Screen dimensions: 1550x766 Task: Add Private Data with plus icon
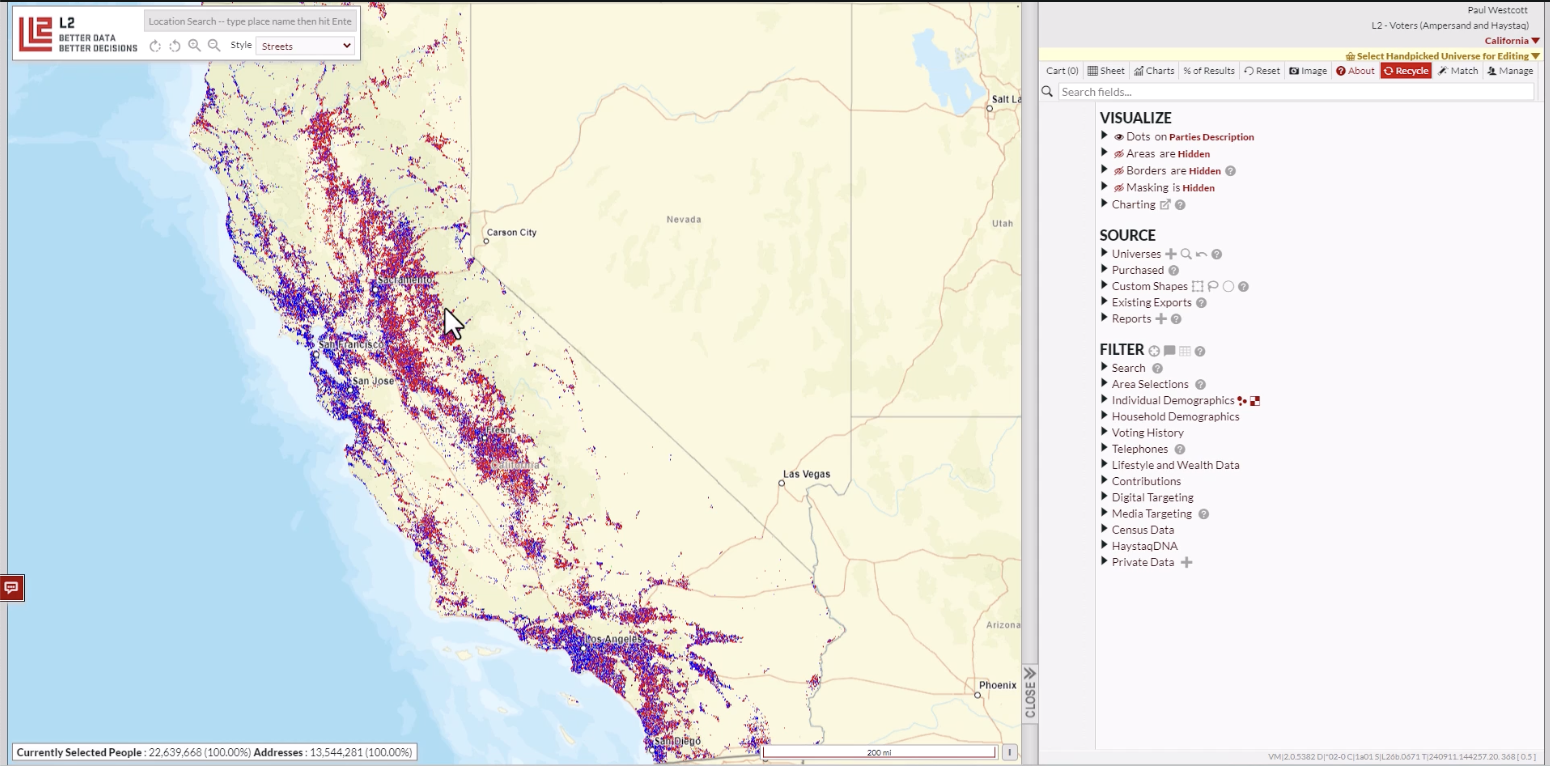click(x=1187, y=563)
